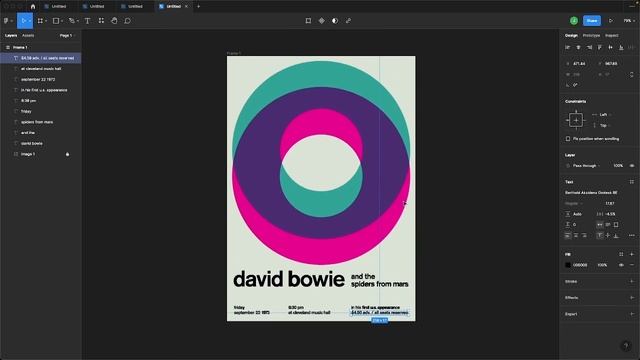Select the Frame tool

tap(40, 21)
